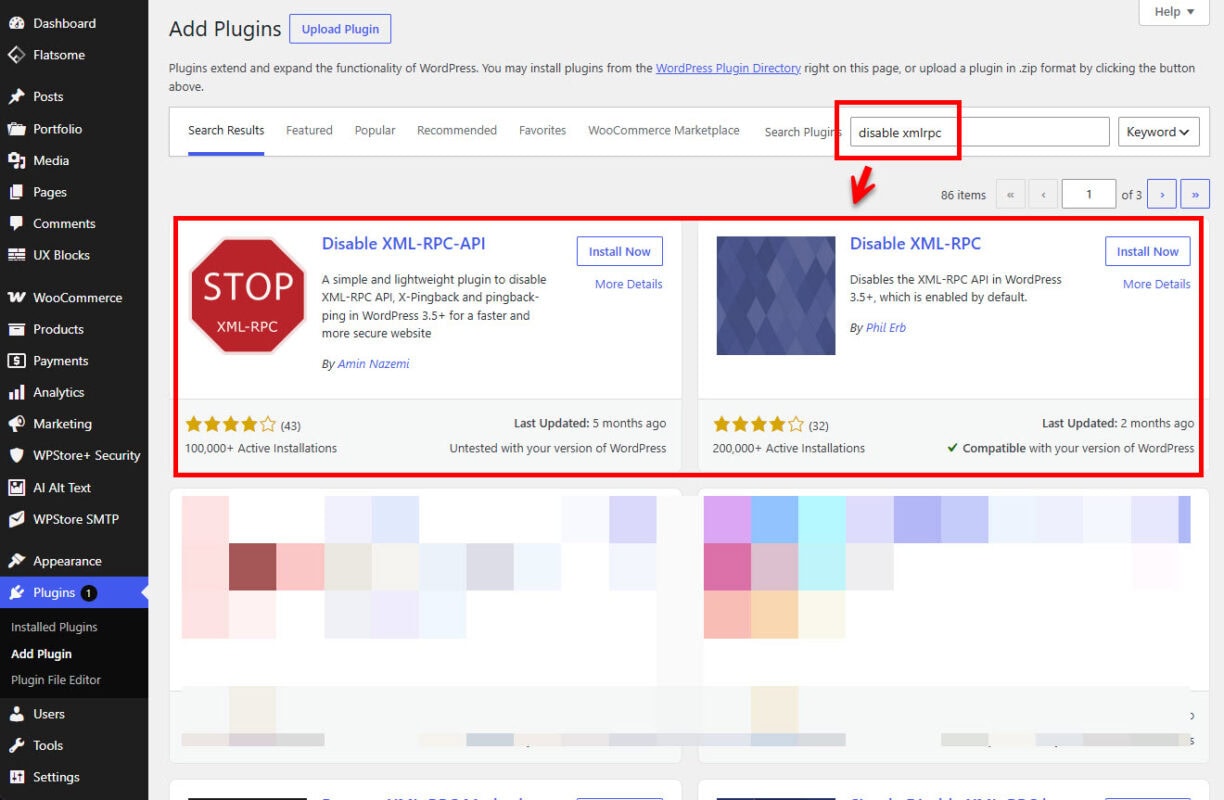Click "Untested with your version of WordPress" text
The width and height of the screenshot is (1224, 800).
(x=558, y=448)
